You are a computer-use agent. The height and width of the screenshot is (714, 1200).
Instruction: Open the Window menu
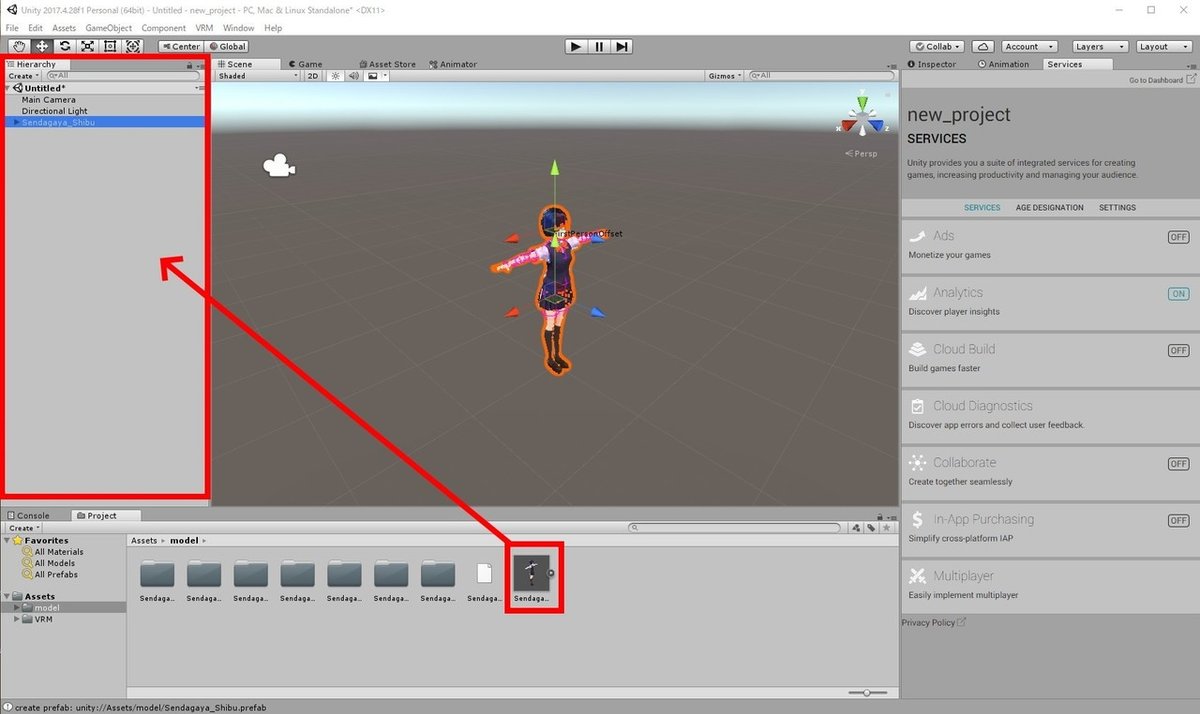coord(238,28)
